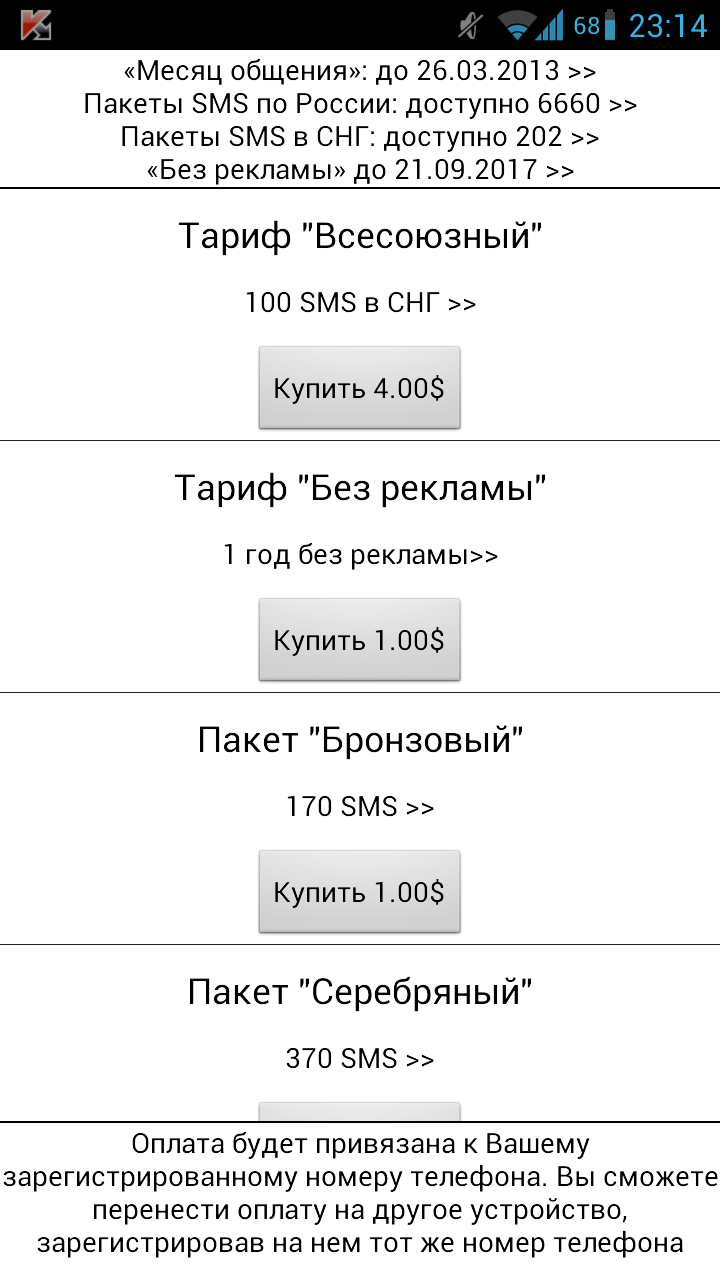The image size is (720, 1280).
Task: Expand 170 SMS >> details
Action: (x=360, y=807)
